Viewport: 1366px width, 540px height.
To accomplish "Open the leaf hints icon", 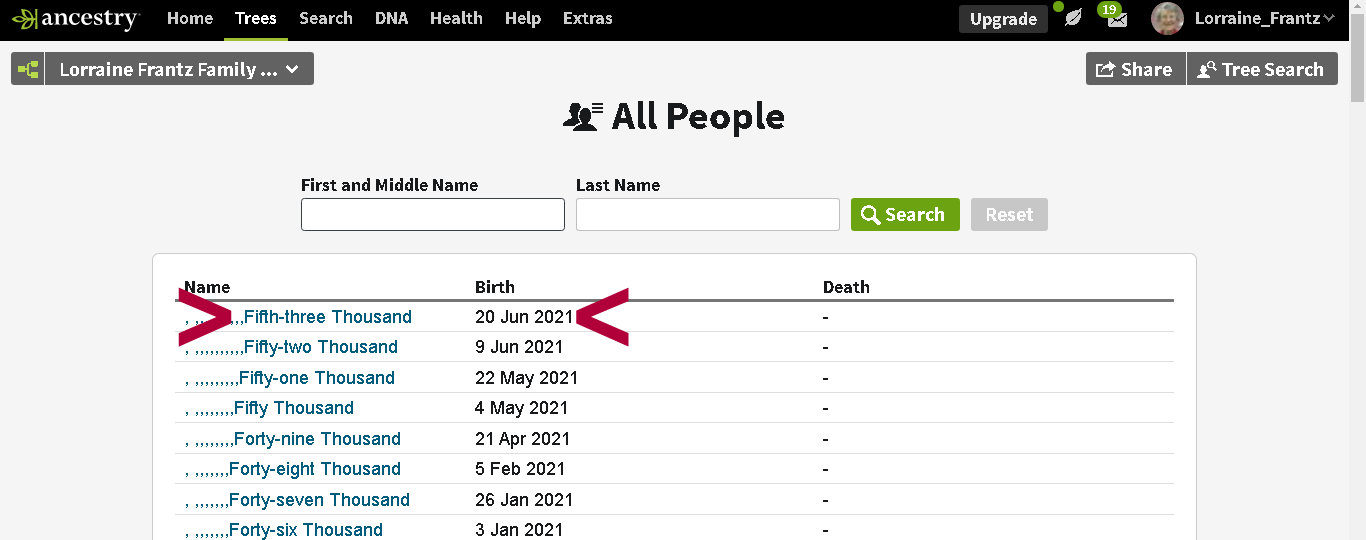I will pos(1073,19).
